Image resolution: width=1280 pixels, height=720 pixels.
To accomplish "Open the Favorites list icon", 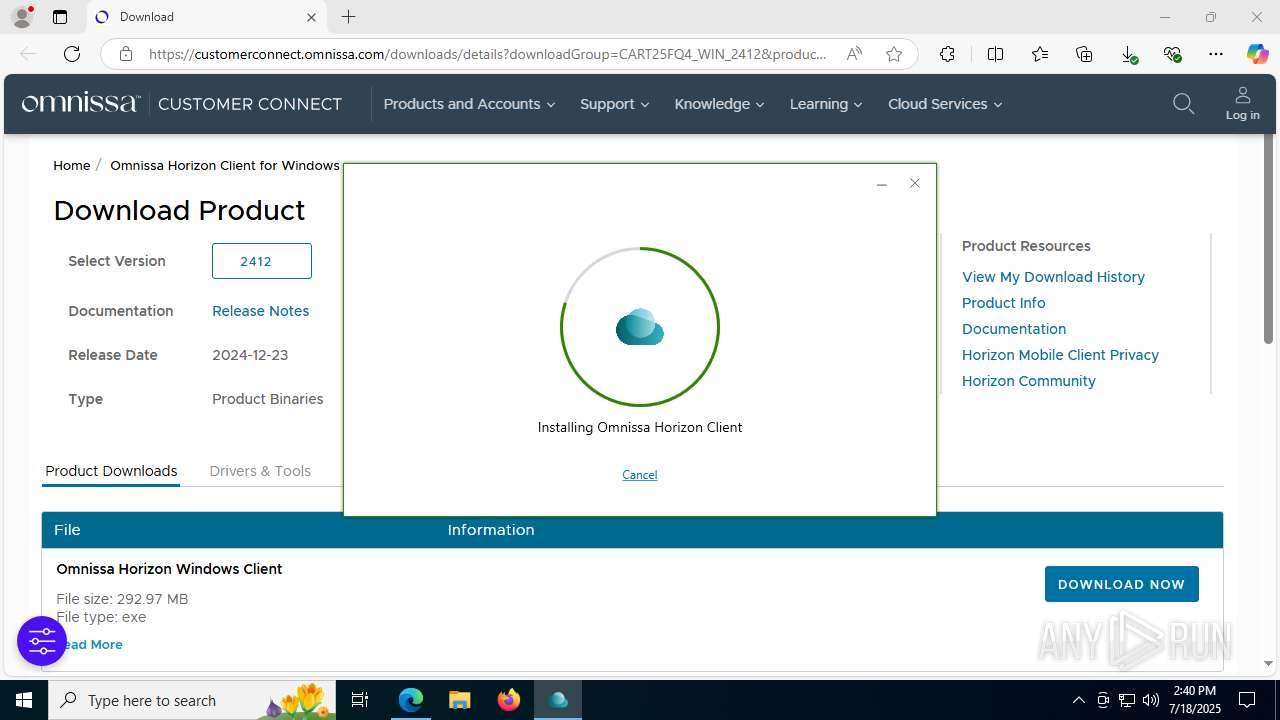I will coord(1040,54).
